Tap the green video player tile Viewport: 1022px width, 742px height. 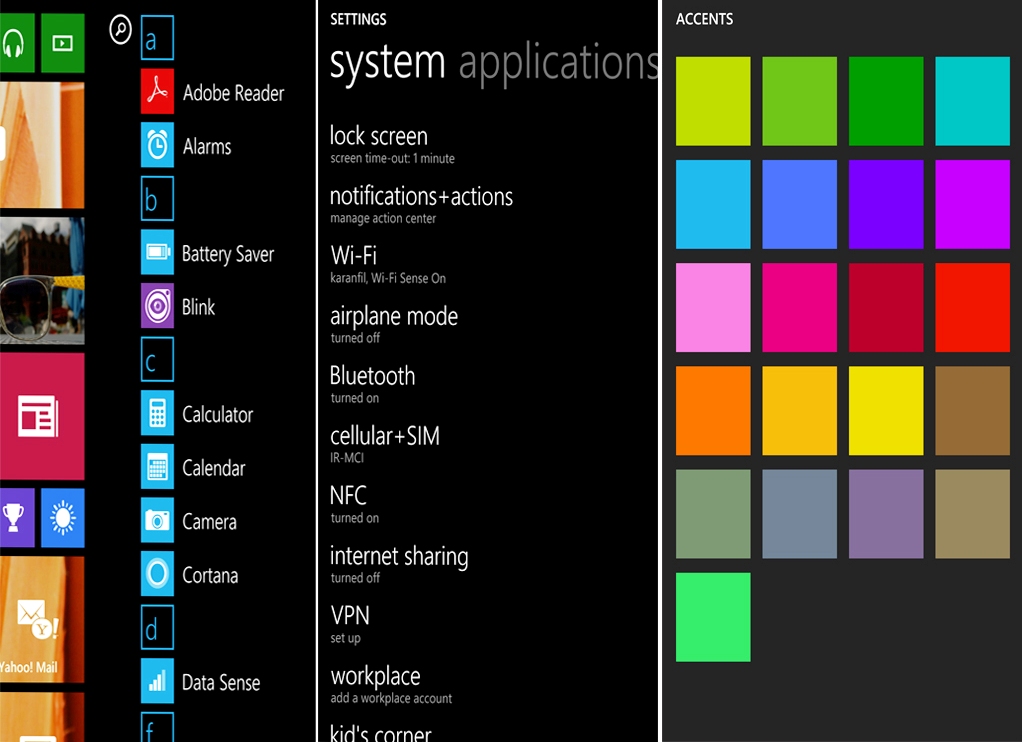coord(63,43)
